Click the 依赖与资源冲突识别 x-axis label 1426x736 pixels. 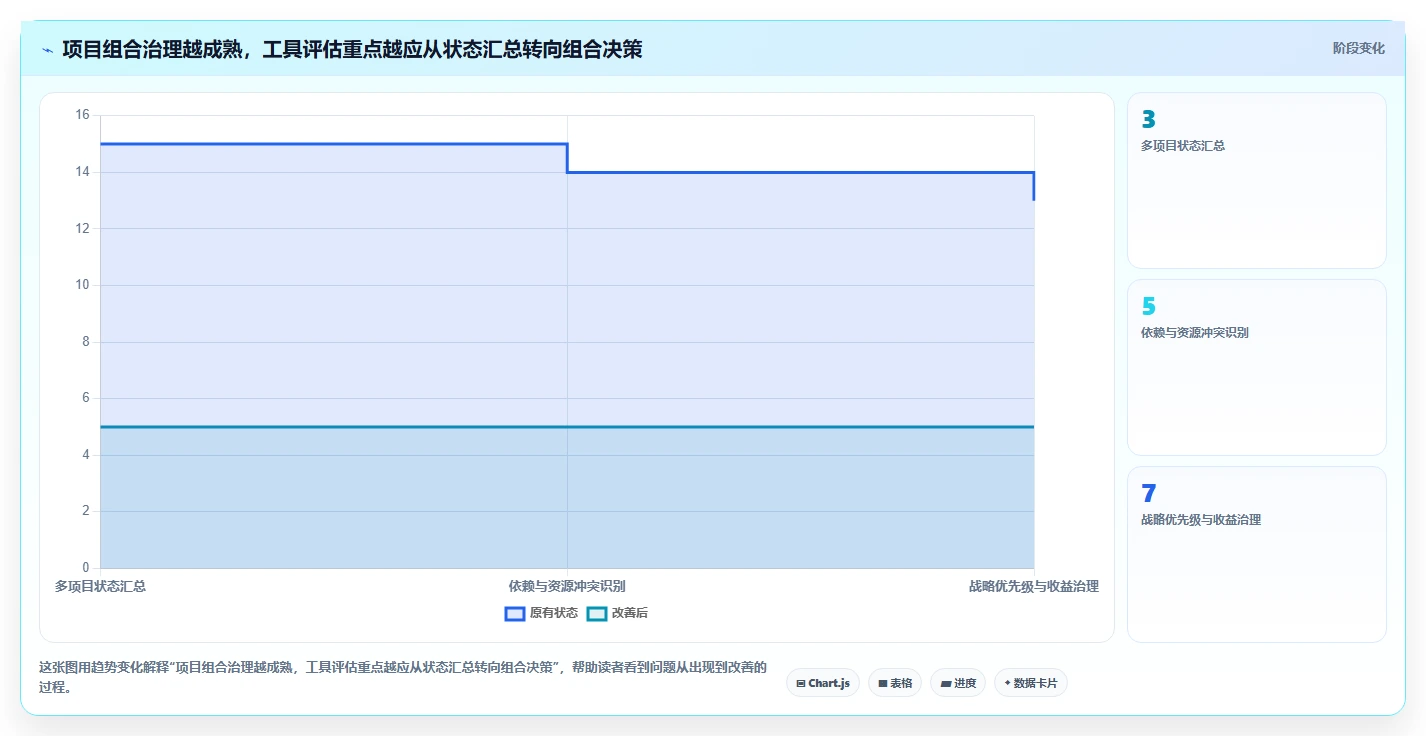click(x=567, y=586)
